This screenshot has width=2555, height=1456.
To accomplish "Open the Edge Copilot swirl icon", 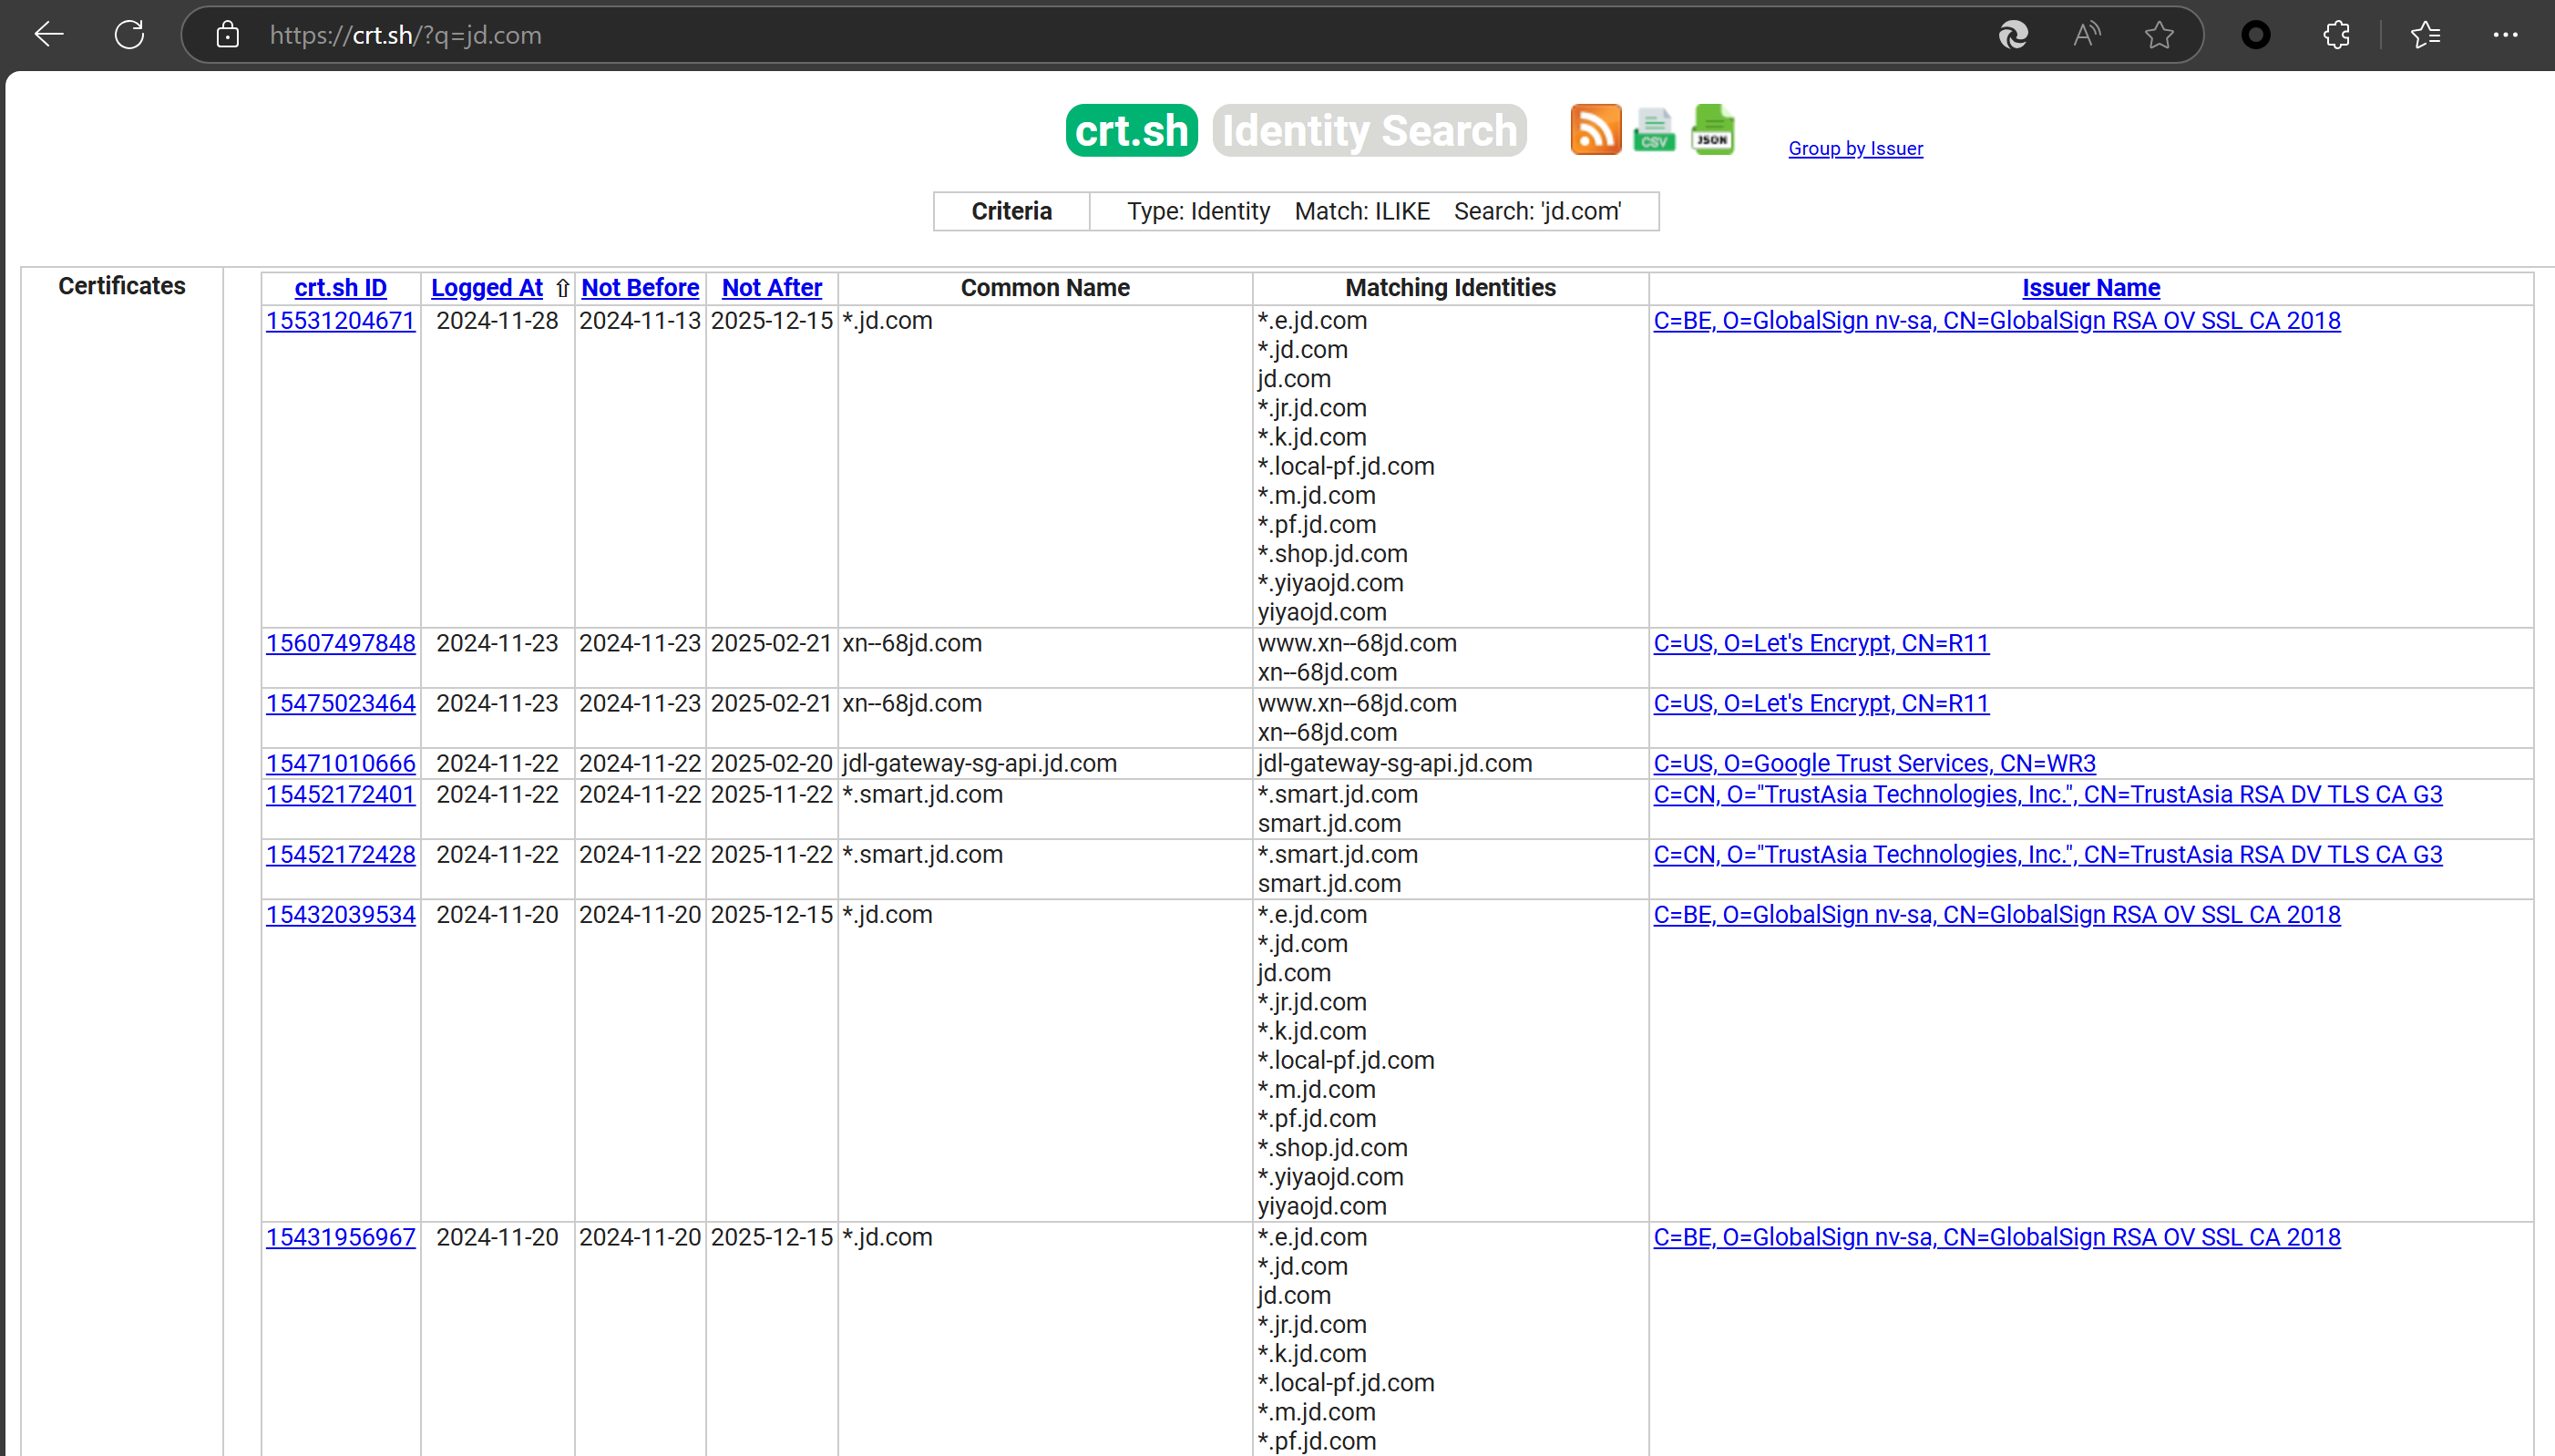I will [x=2013, y=35].
